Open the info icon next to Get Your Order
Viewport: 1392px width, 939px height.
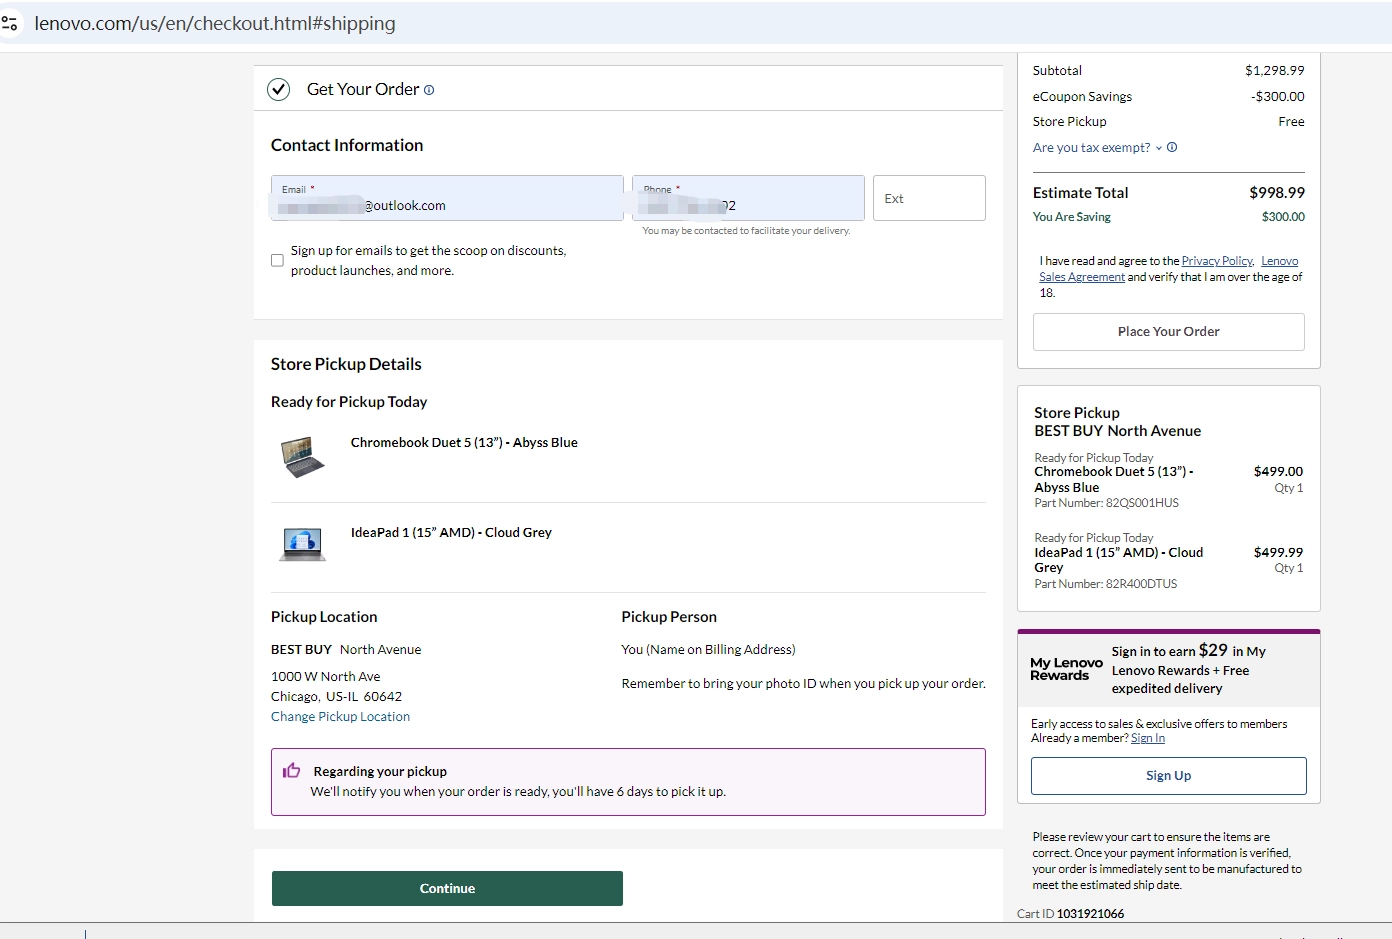point(429,90)
